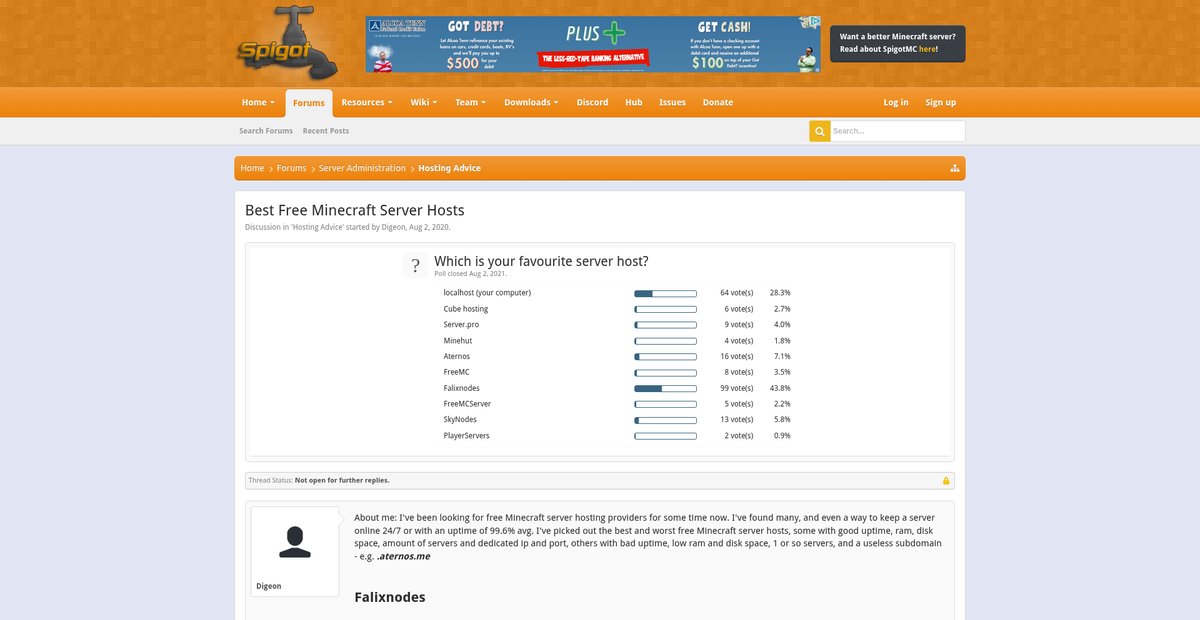Image resolution: width=1200 pixels, height=620 pixels.
Task: Click the Digeon username under avatar
Action: [x=268, y=586]
